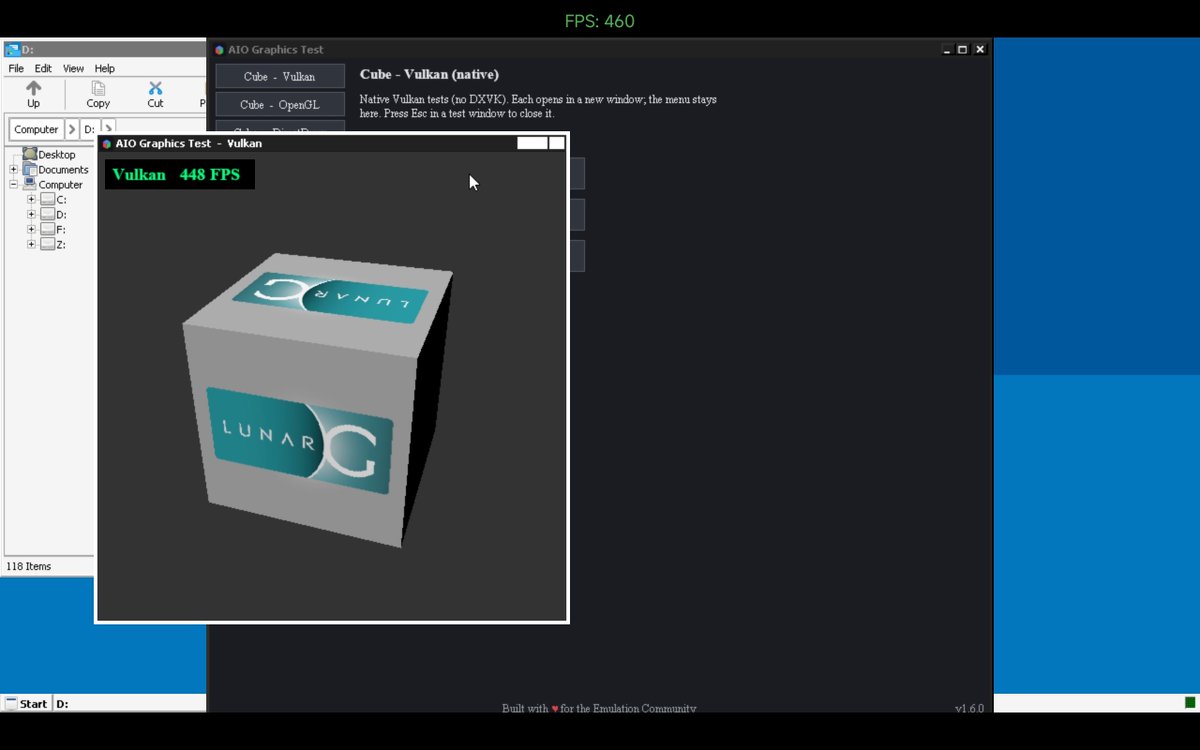
Task: Close the AIO Graphics Test main window
Action: coord(980,49)
